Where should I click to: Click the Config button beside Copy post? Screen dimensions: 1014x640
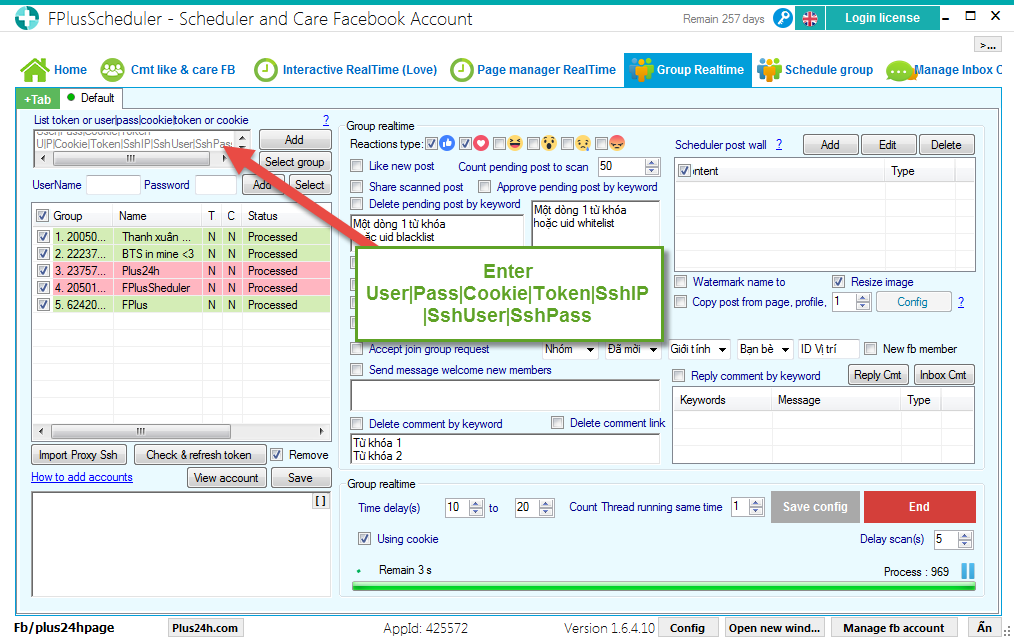click(912, 302)
